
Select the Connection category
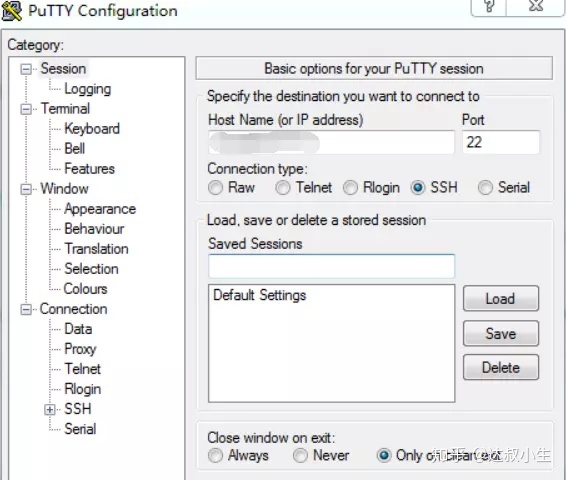click(73, 309)
